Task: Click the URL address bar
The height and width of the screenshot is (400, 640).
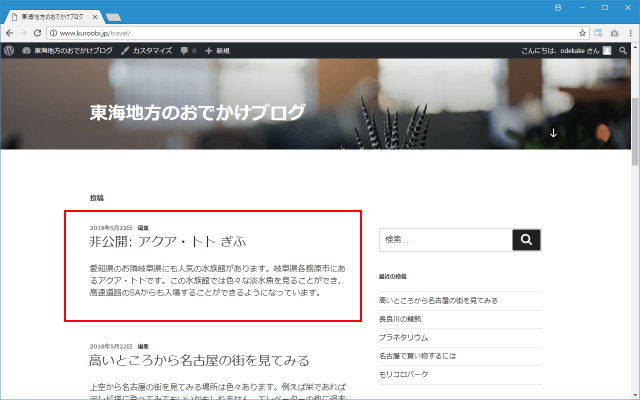Action: coord(317,33)
